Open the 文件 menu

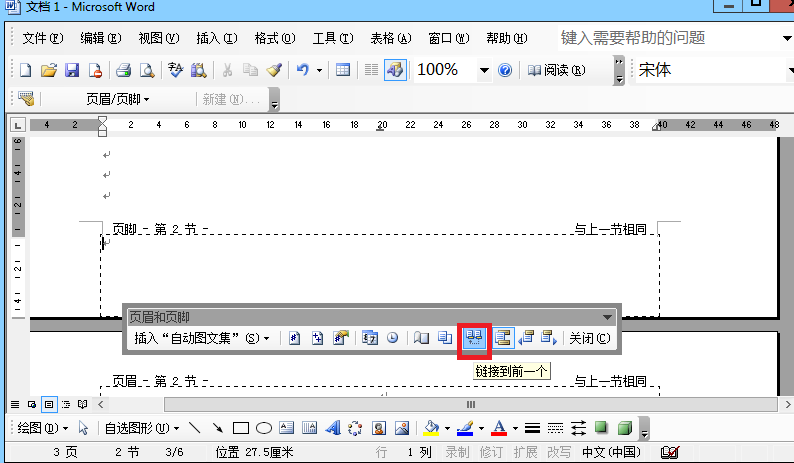43,38
